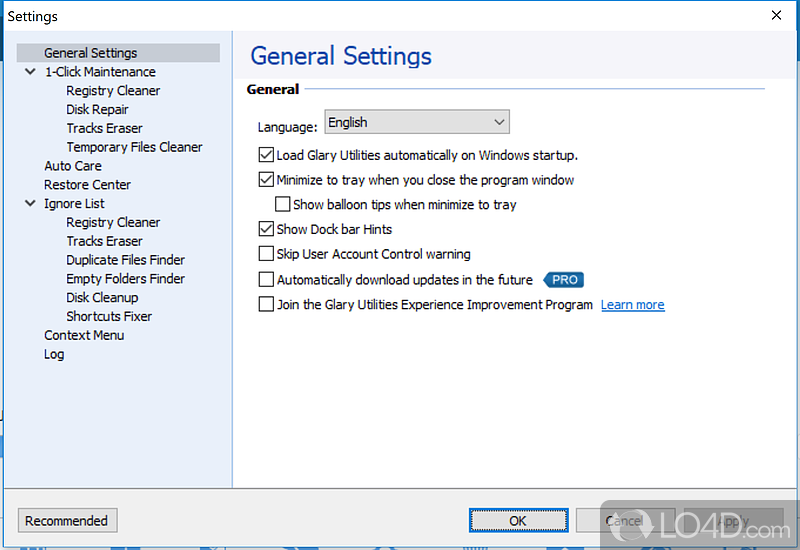The height and width of the screenshot is (550, 800).
Task: Open the Learn more link
Action: tap(632, 305)
